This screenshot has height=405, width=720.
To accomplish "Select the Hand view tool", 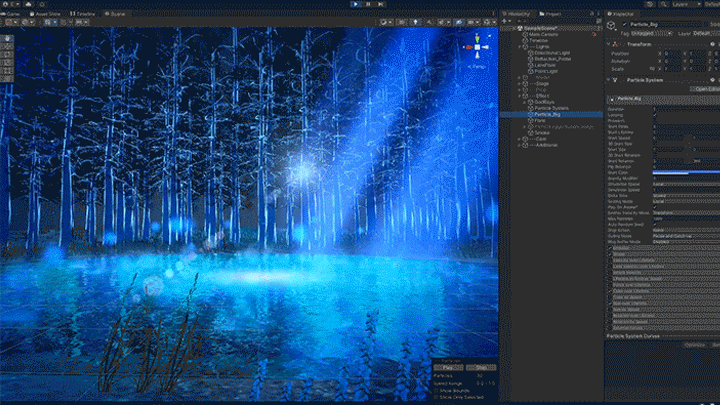I will (7, 39).
